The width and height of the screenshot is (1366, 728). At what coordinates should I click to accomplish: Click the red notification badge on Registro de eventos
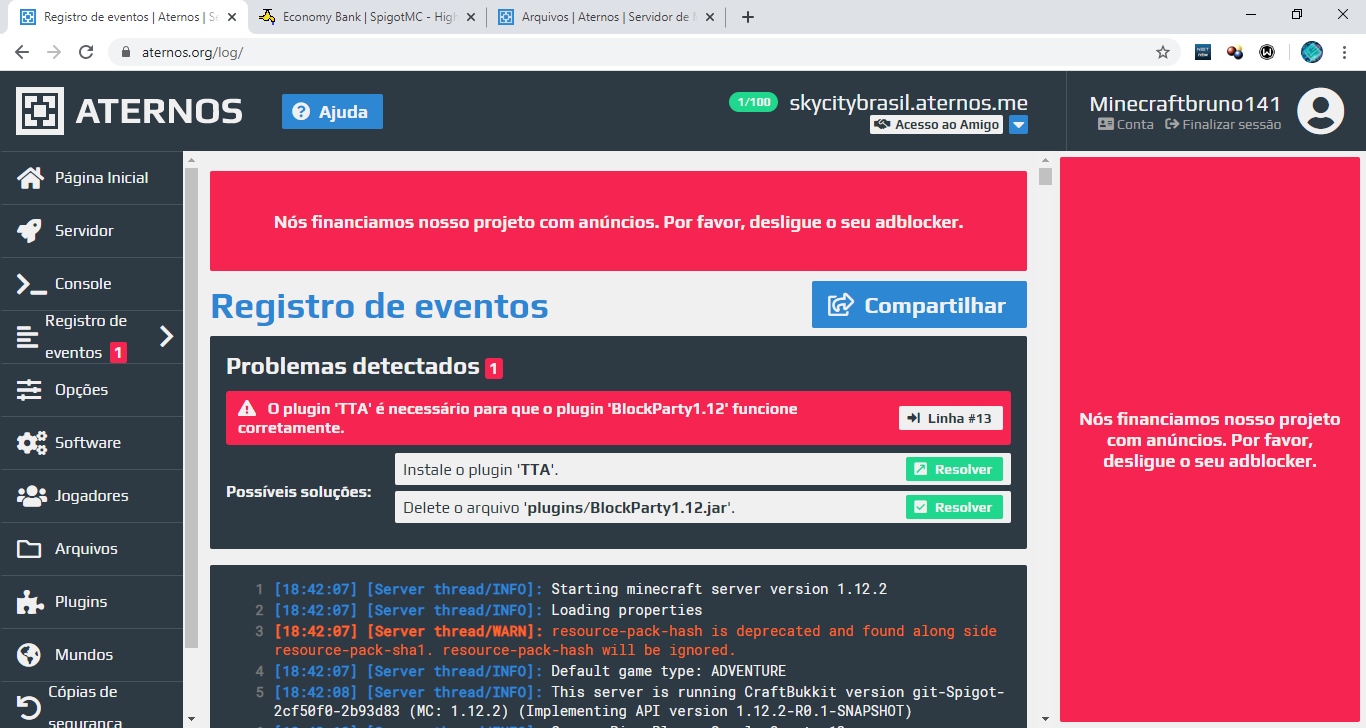[118, 352]
